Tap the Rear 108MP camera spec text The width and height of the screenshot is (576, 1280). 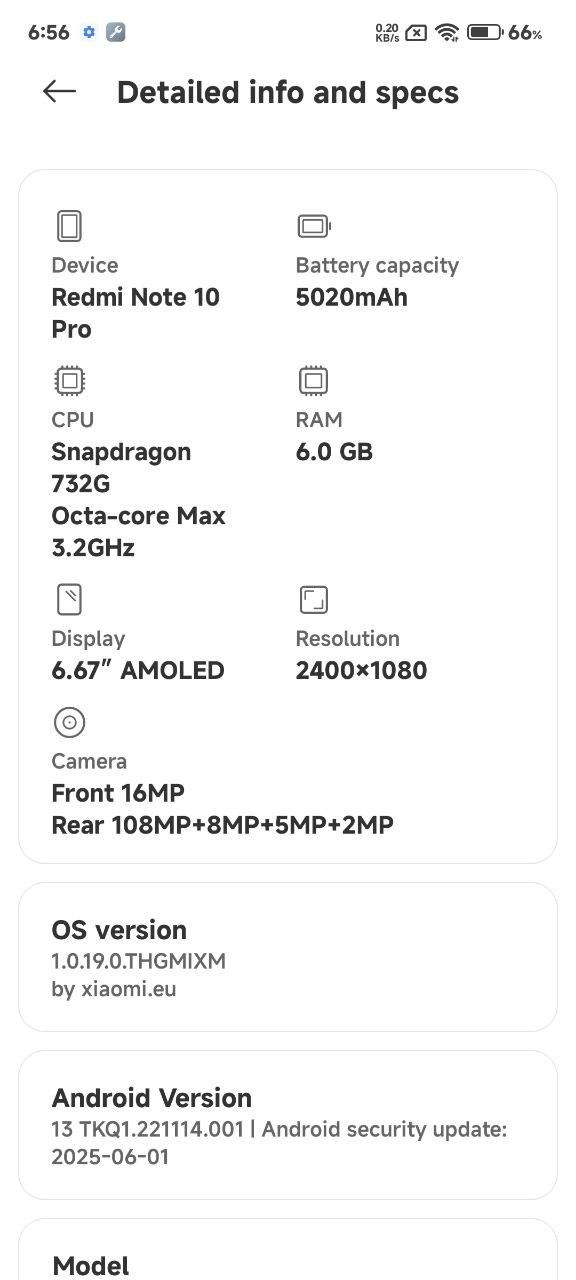pyautogui.click(x=222, y=825)
